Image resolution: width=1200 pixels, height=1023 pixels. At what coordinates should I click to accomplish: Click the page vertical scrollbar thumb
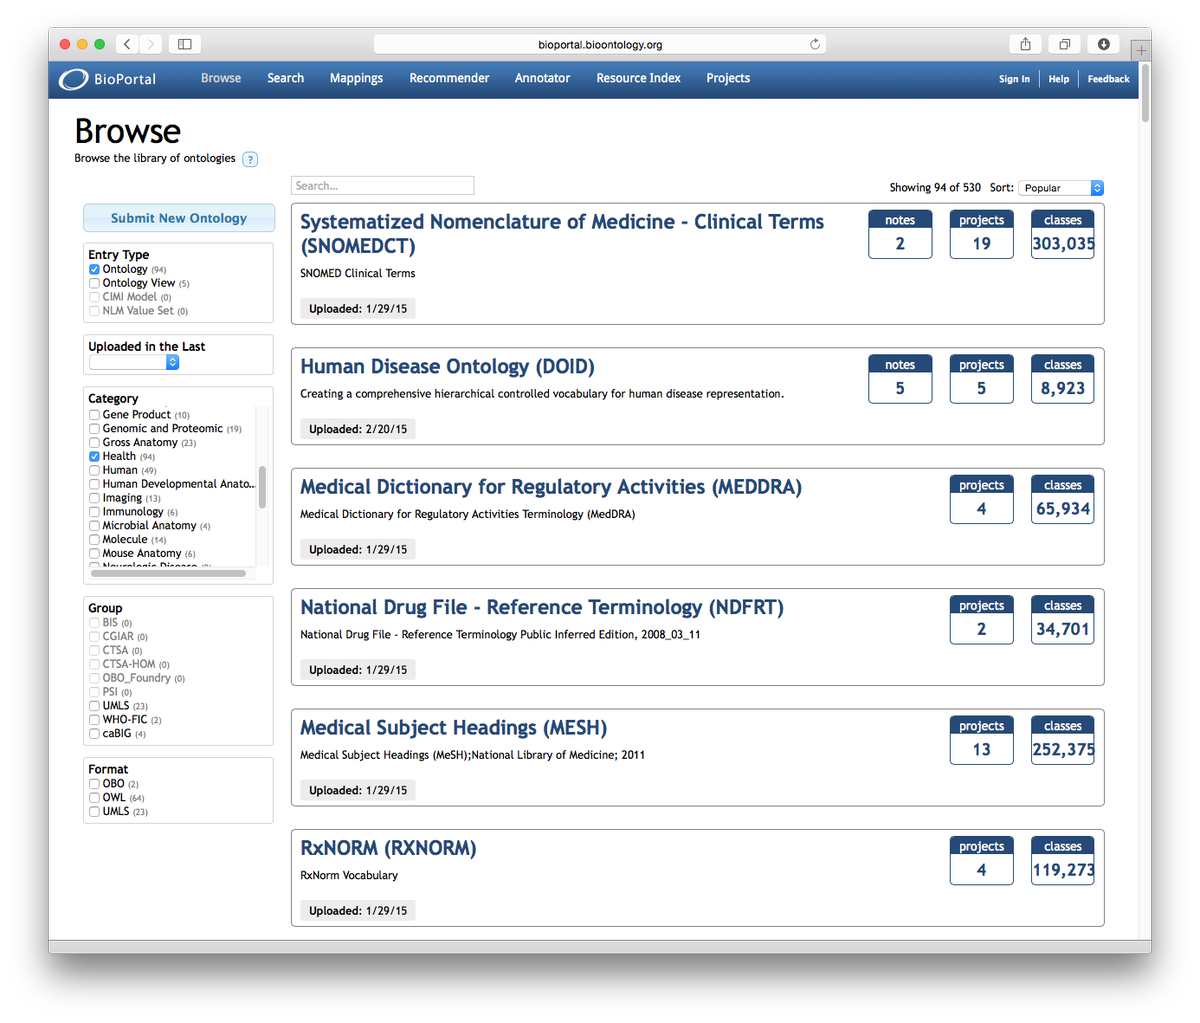point(1145,93)
